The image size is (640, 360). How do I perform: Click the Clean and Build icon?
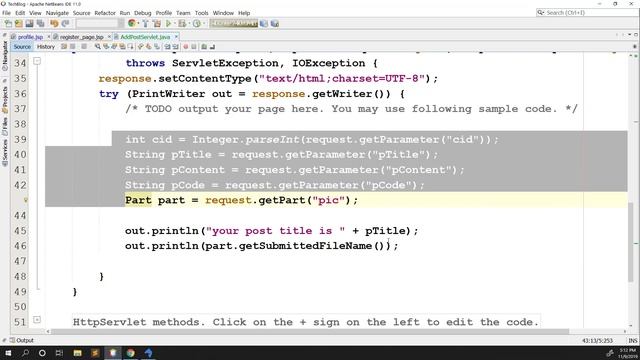coord(157,24)
